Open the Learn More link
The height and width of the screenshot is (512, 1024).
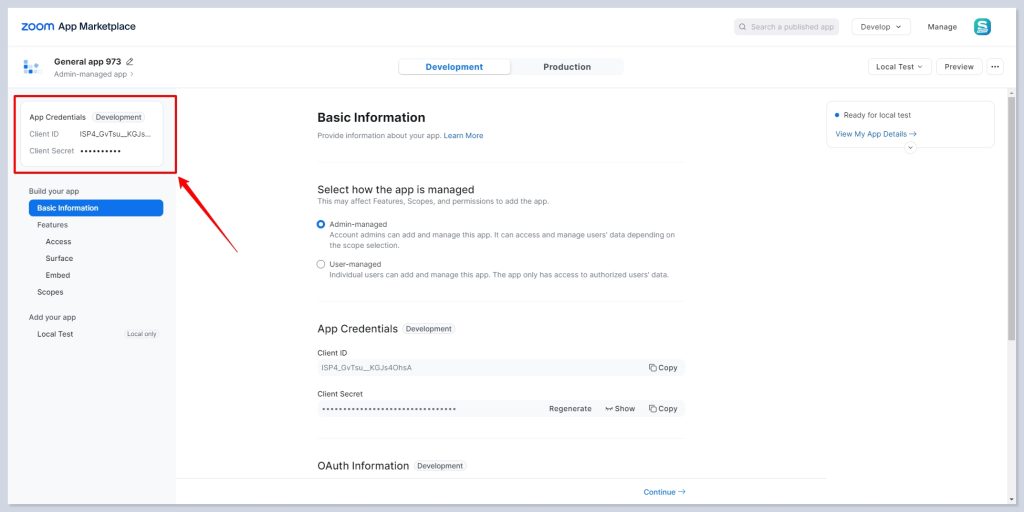pyautogui.click(x=463, y=136)
